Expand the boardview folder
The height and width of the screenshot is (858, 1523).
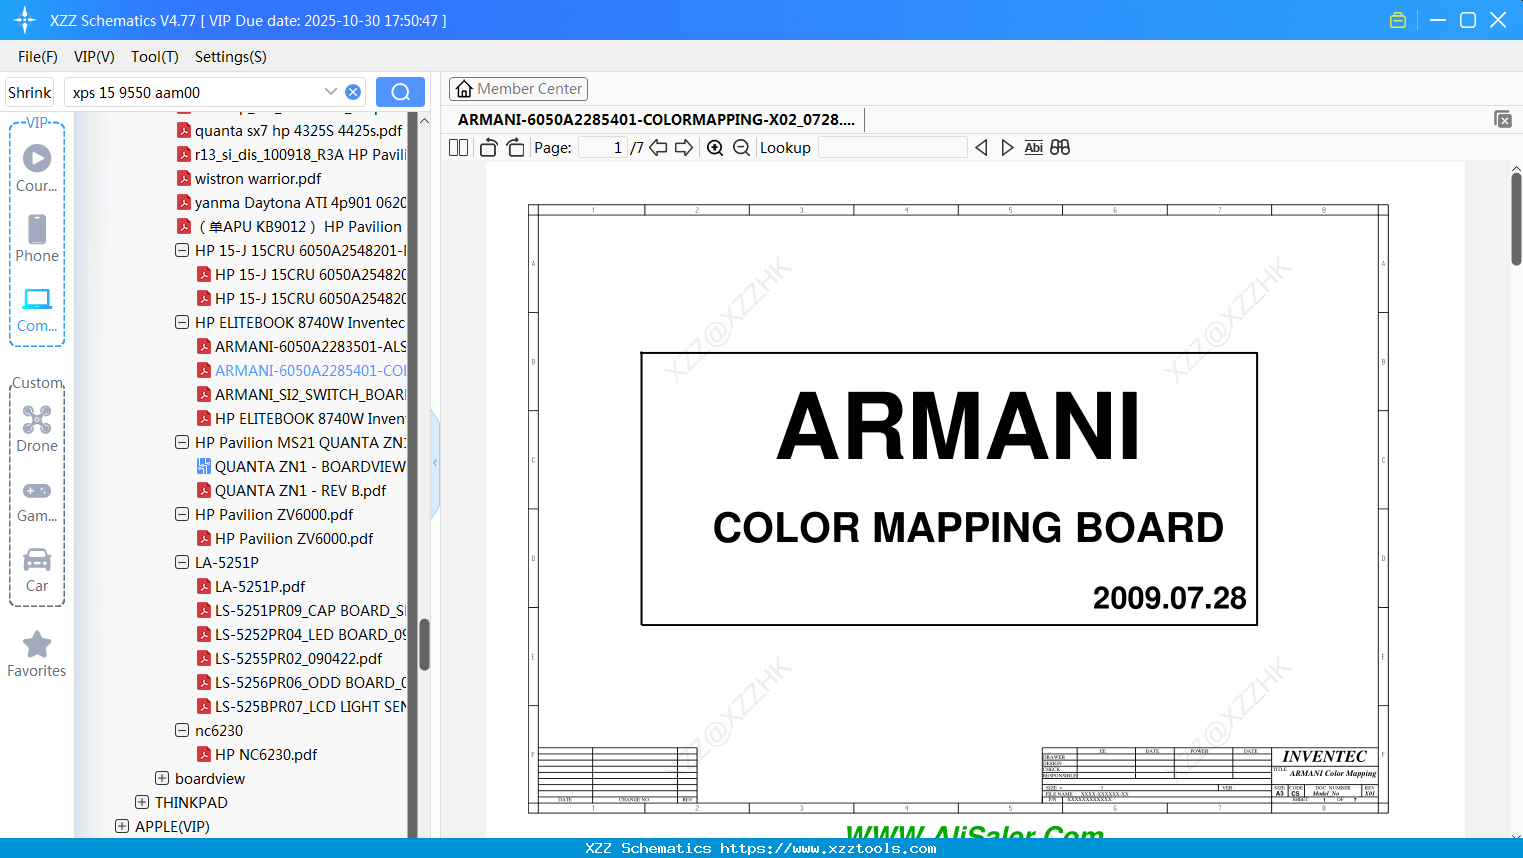tap(162, 779)
